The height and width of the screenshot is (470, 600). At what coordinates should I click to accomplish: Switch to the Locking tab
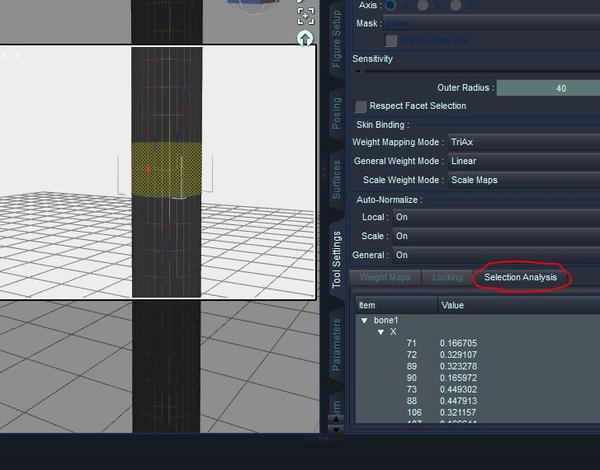(447, 277)
